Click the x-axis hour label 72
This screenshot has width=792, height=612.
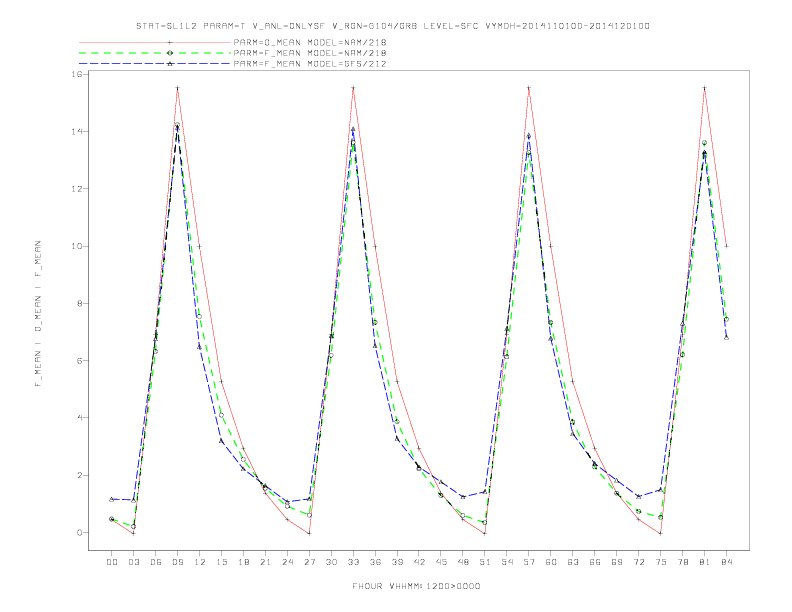pyautogui.click(x=638, y=562)
